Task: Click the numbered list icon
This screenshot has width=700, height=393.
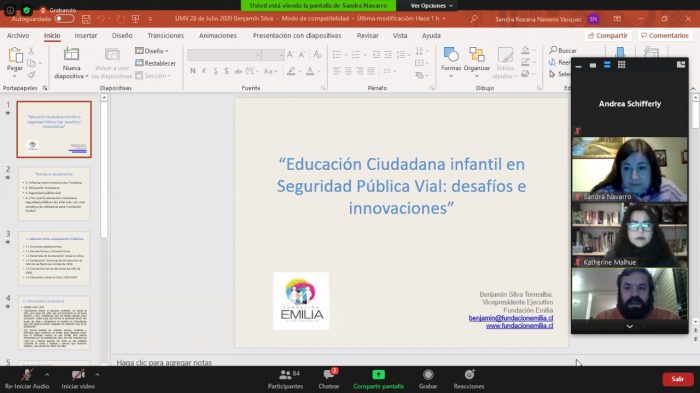Action: coord(355,54)
